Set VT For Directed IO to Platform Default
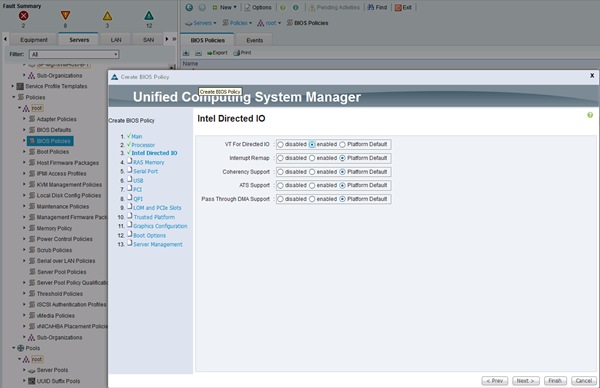600x388 pixels. (x=342, y=145)
